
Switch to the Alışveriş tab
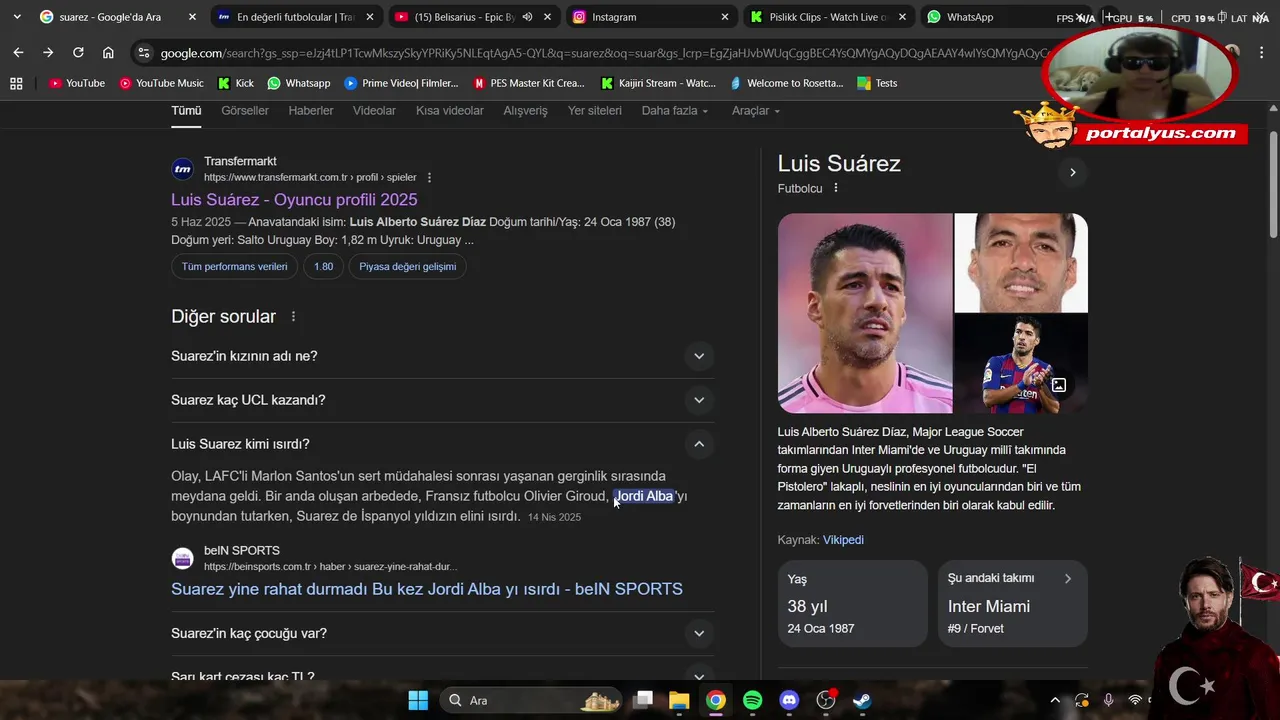[525, 111]
